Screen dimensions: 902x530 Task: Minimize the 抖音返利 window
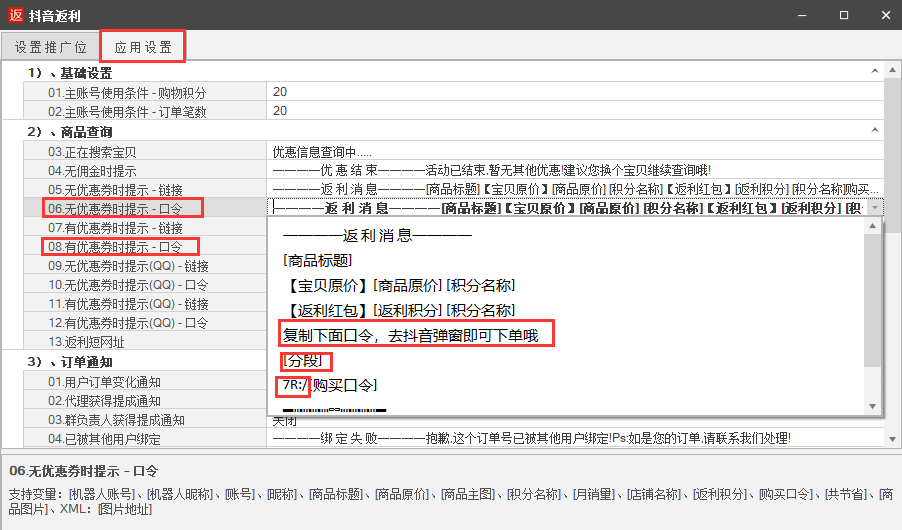[x=802, y=15]
